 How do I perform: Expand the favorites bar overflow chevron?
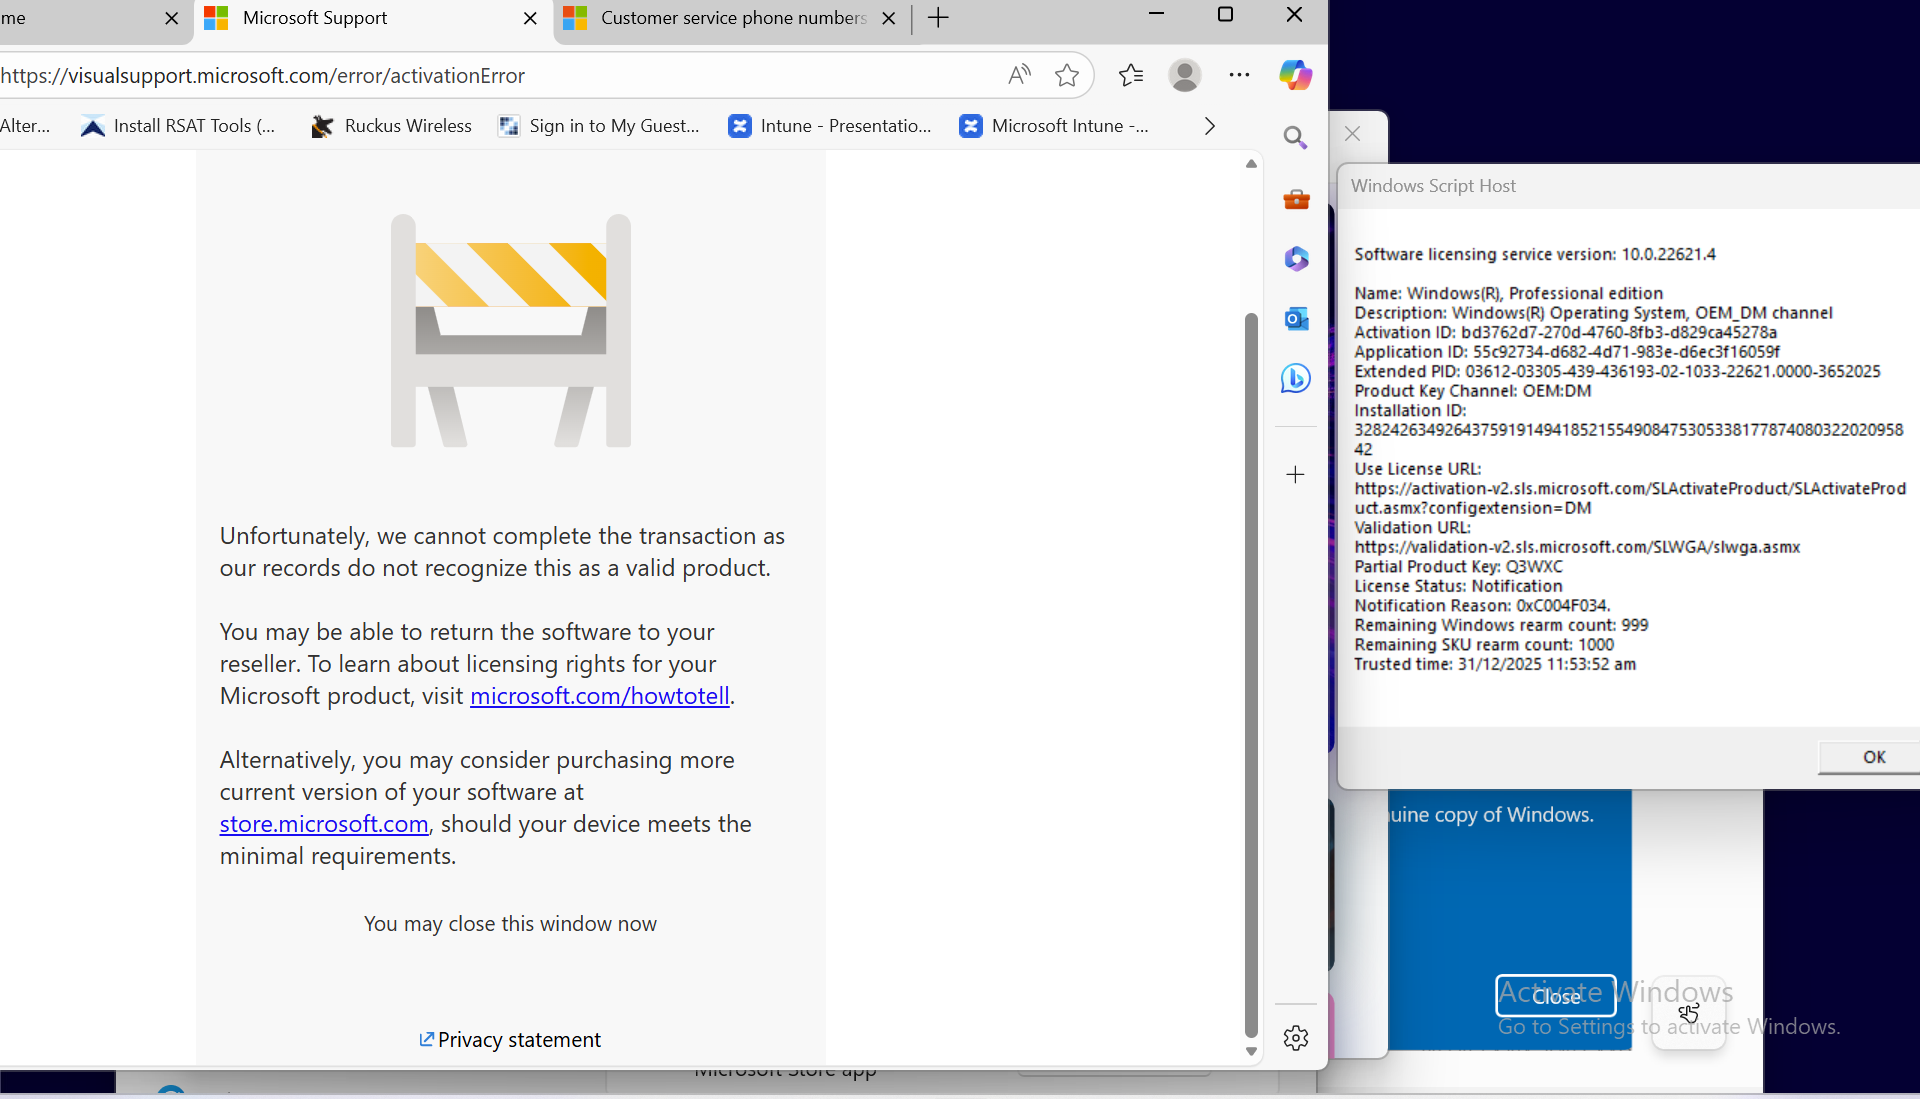pyautogui.click(x=1210, y=126)
